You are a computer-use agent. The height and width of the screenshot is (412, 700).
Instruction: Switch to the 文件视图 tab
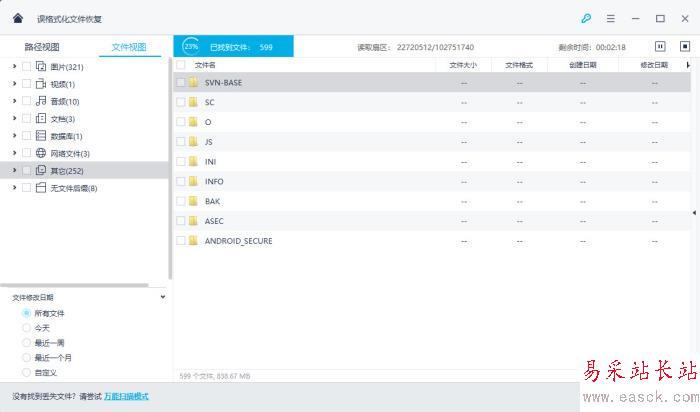129,47
